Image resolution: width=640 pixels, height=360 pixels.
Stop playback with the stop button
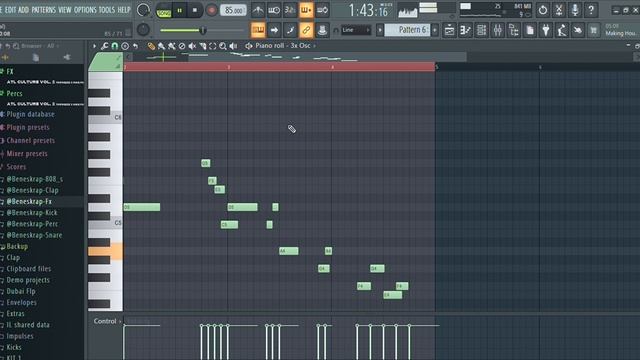pos(195,11)
